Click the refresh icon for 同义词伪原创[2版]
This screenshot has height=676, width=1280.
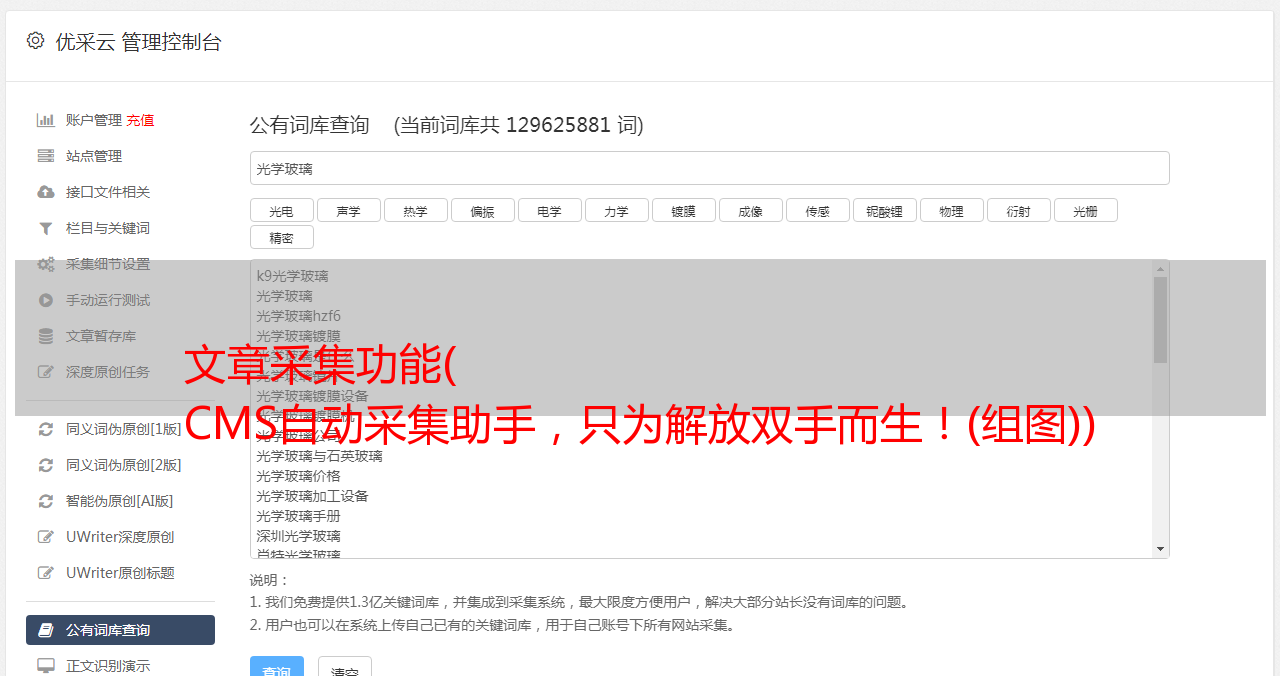[x=45, y=465]
